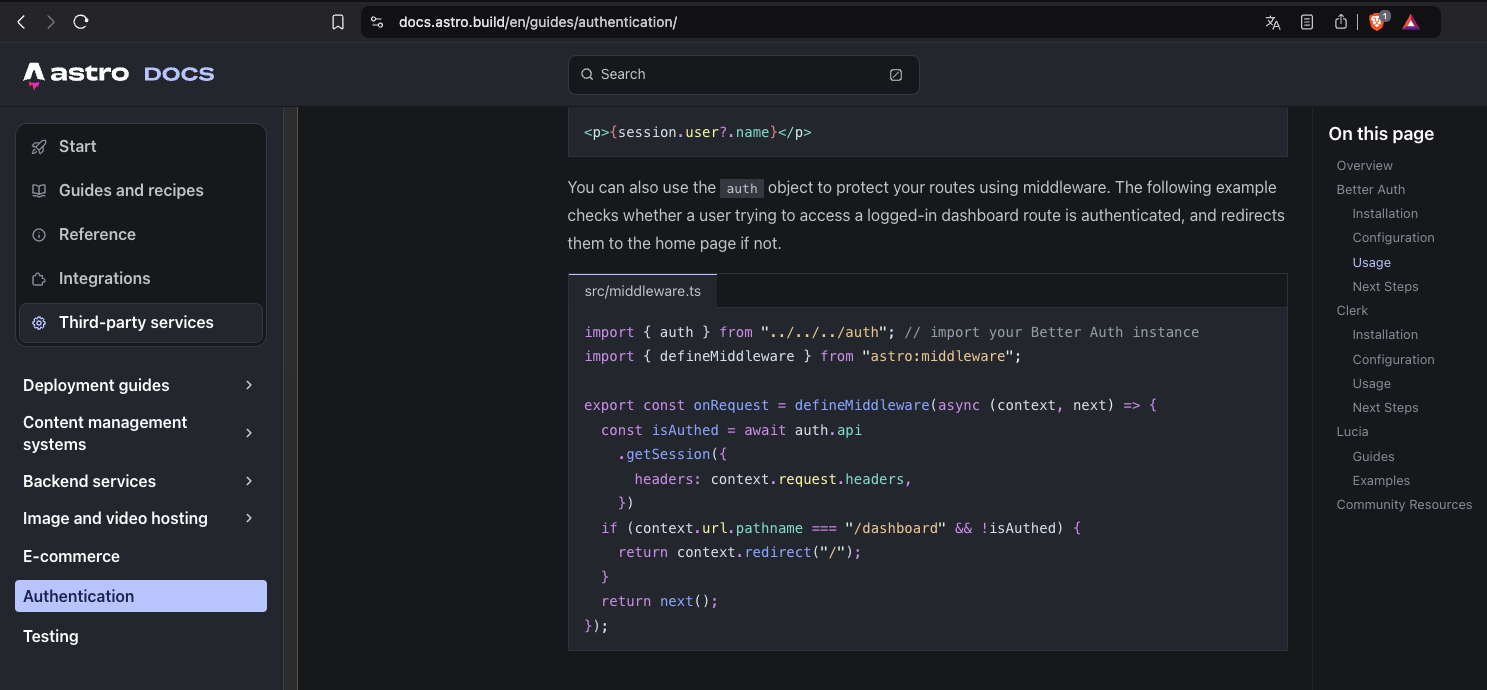Click the share icon in the browser toolbar
Image resolution: width=1487 pixels, height=690 pixels.
click(1341, 22)
